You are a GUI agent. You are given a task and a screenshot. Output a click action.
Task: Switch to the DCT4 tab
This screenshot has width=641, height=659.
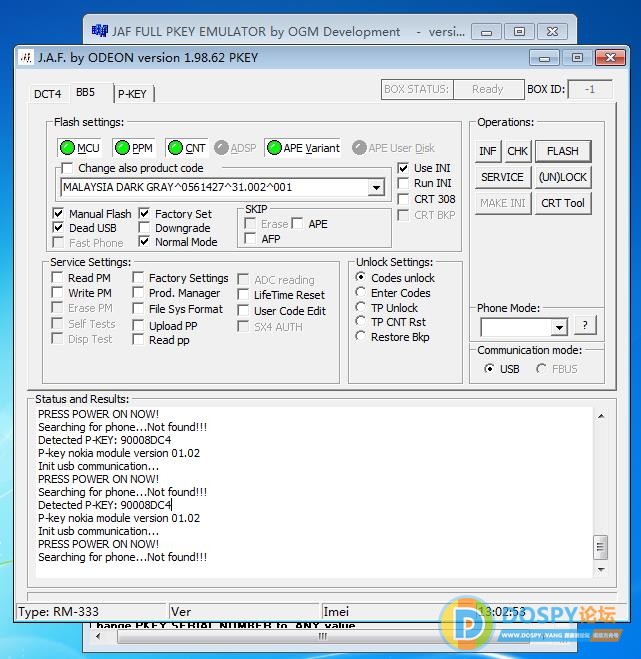pyautogui.click(x=47, y=94)
